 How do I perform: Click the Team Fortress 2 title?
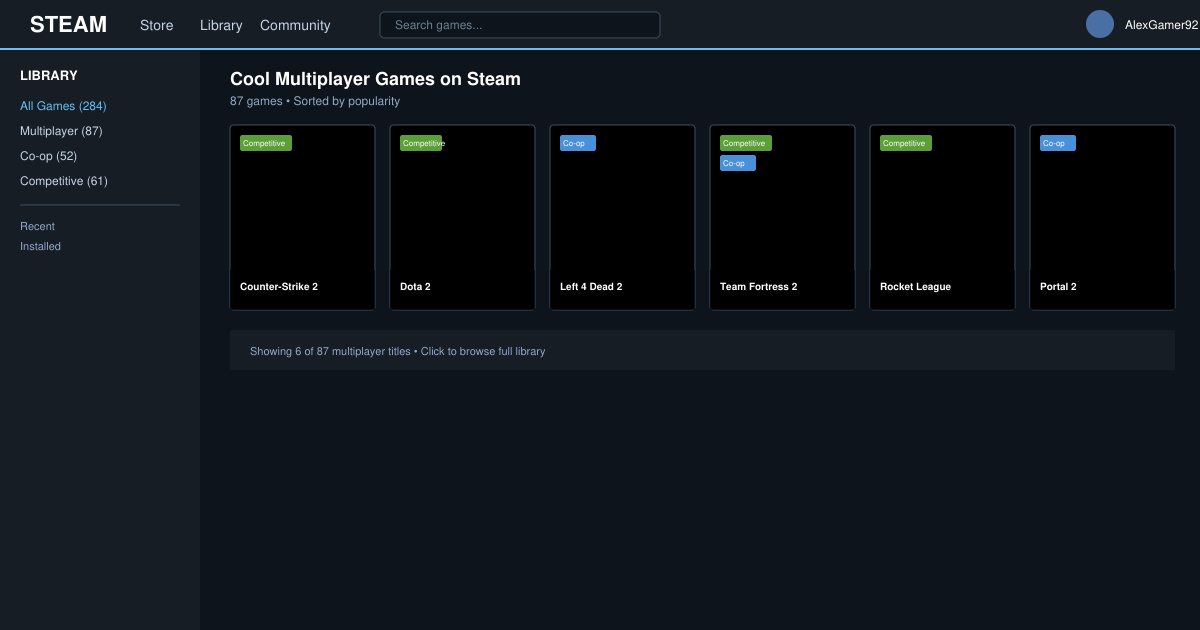(x=759, y=287)
